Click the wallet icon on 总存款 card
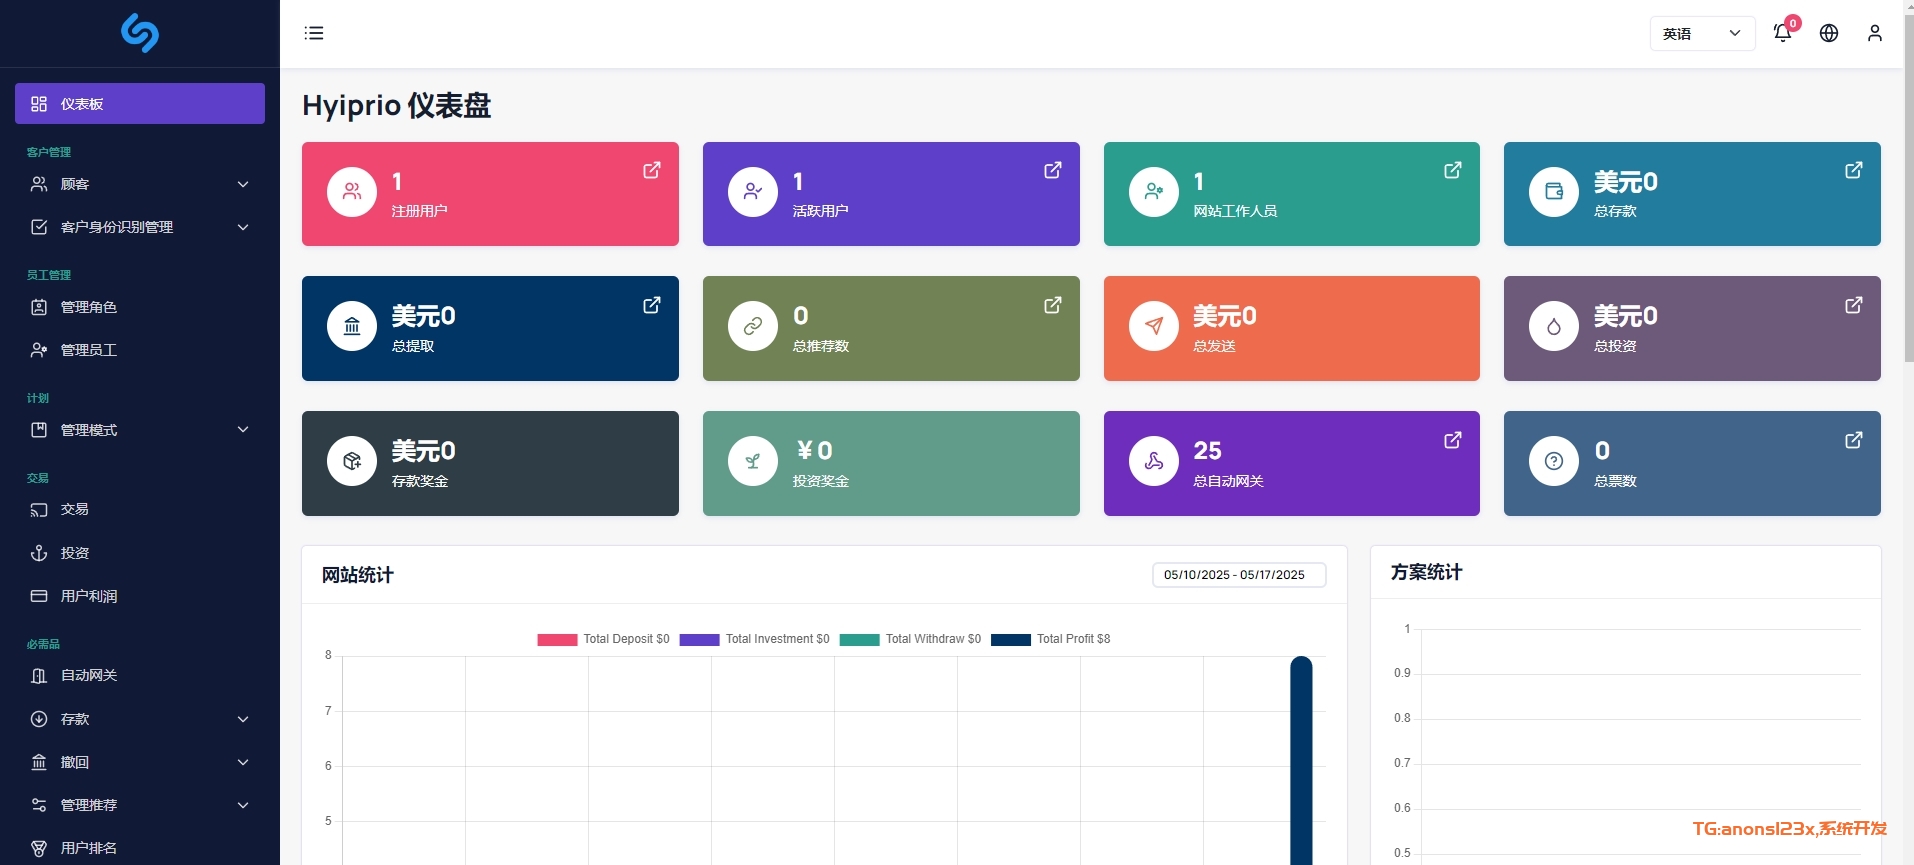Viewport: 1914px width, 865px height. coord(1554,191)
